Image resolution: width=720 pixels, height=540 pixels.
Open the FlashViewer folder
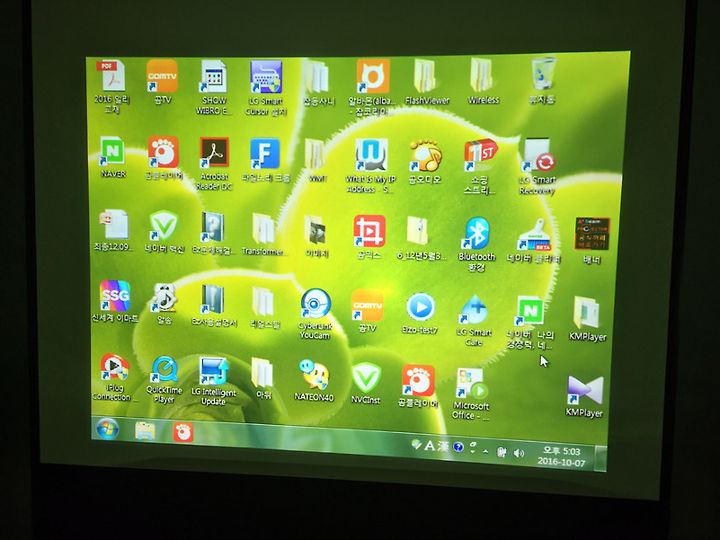(427, 82)
